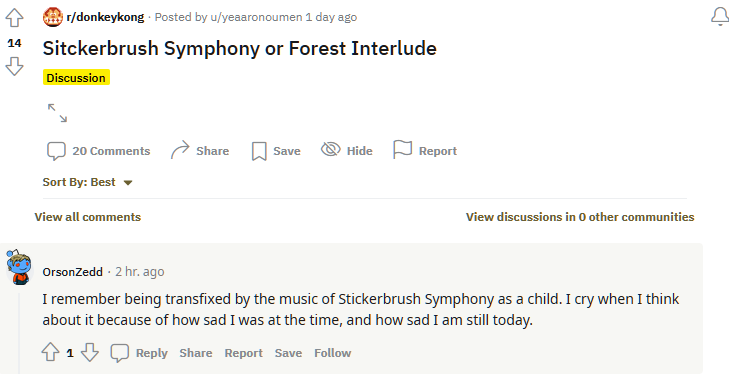Follow OrsonZedd's comment thread

332,353
